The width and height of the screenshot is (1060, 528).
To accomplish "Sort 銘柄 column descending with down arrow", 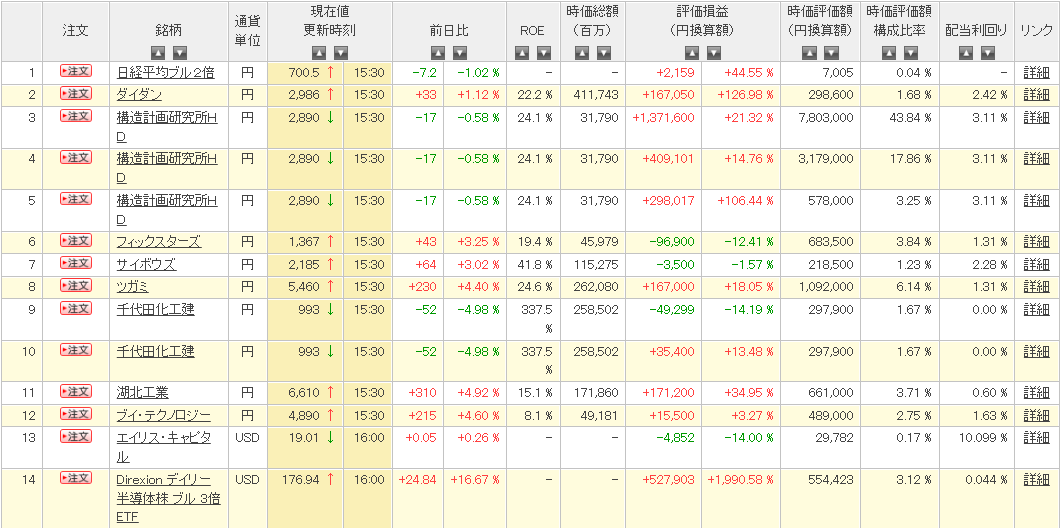I will tap(179, 52).
